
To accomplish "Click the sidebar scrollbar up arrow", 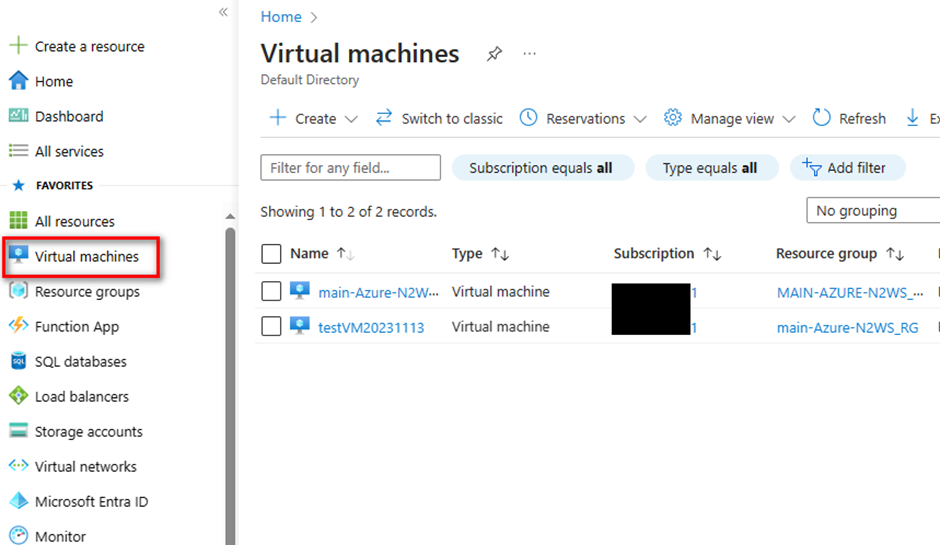I will [x=230, y=216].
